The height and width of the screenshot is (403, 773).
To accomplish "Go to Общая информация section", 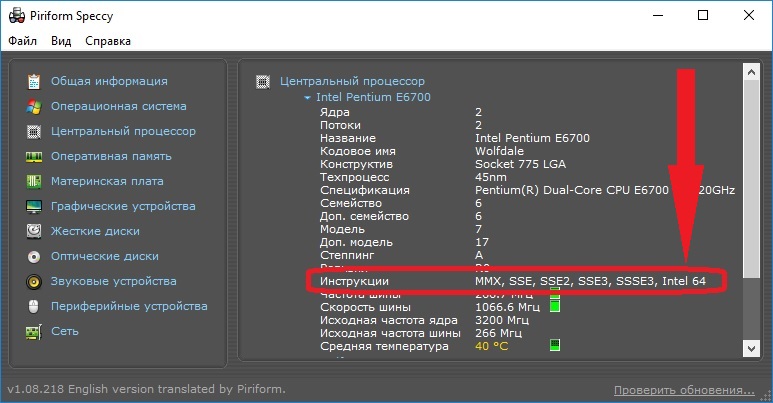I will (x=109, y=81).
